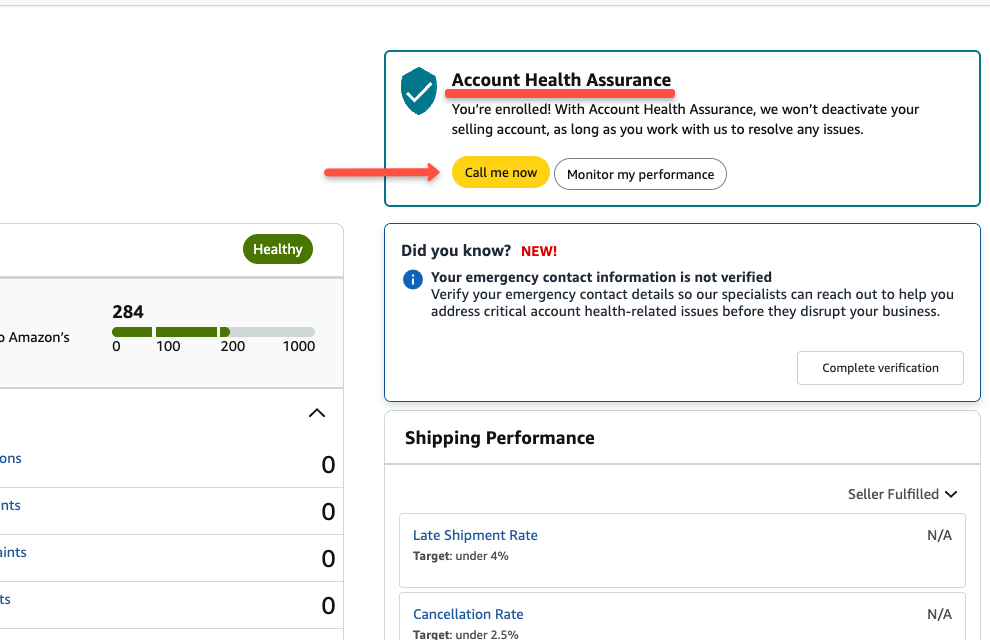990x640 pixels.
Task: Click the 'Target: under 2.5%' text
Action: (466, 634)
